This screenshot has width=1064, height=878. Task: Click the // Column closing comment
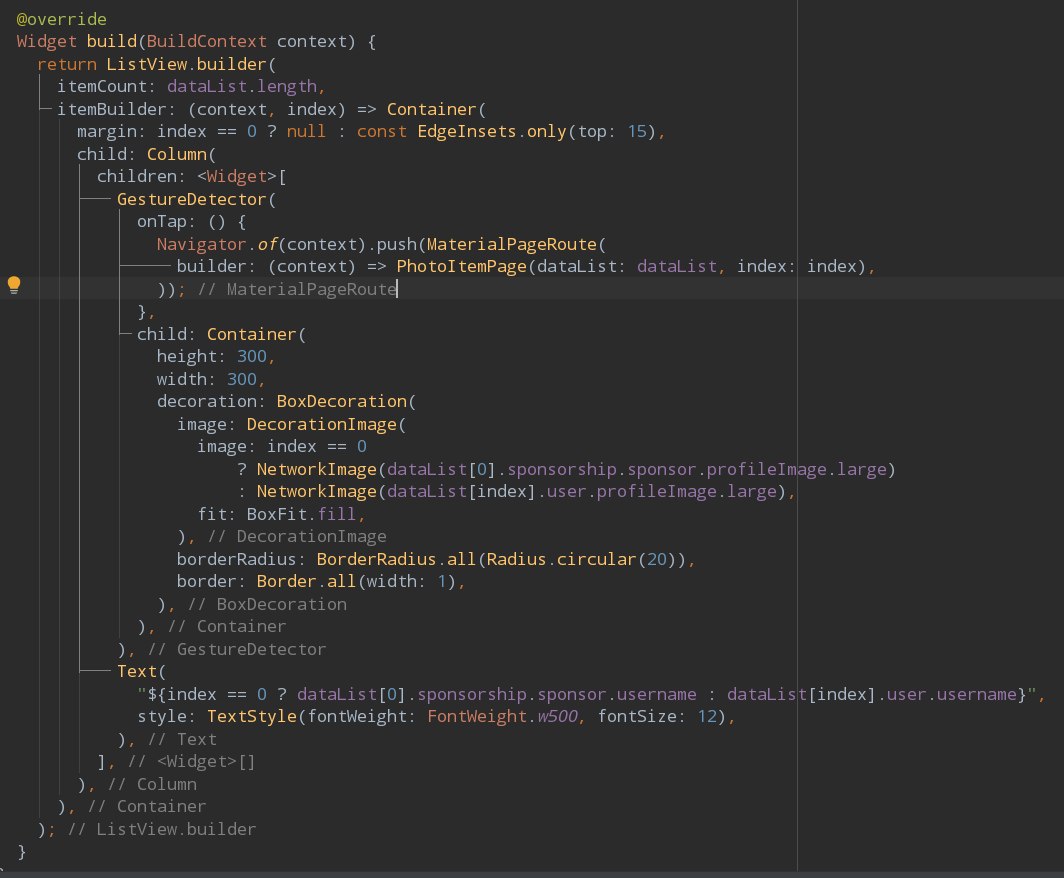(x=152, y=784)
